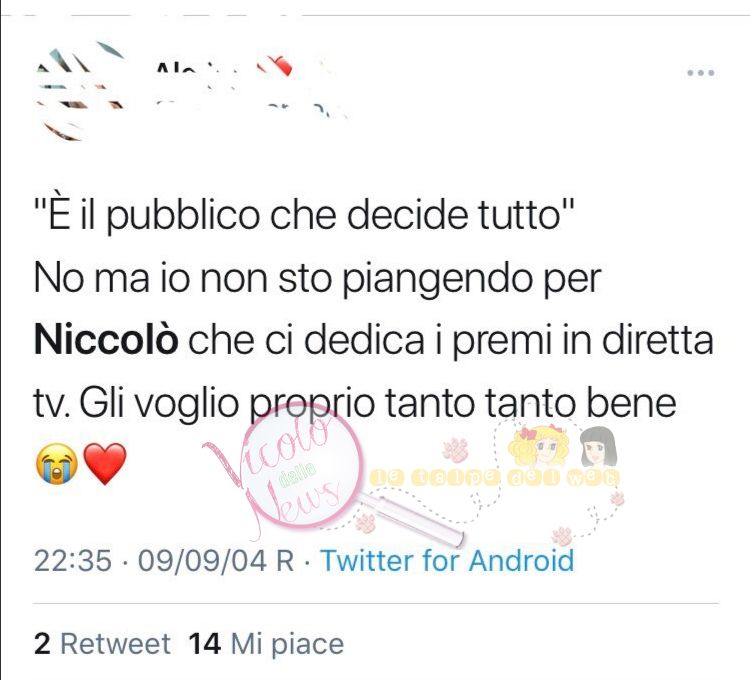Click the red heart in the username
Image resolution: width=750 pixels, height=680 pixels.
coord(276,65)
